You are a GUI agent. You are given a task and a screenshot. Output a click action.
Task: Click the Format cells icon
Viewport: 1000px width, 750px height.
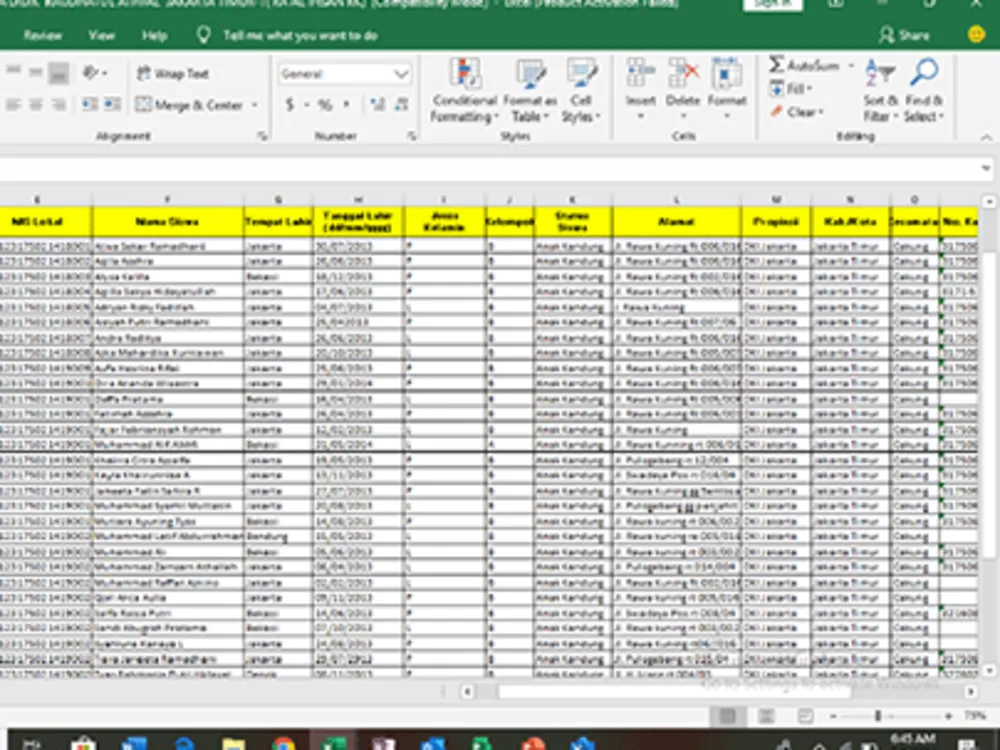[x=726, y=74]
